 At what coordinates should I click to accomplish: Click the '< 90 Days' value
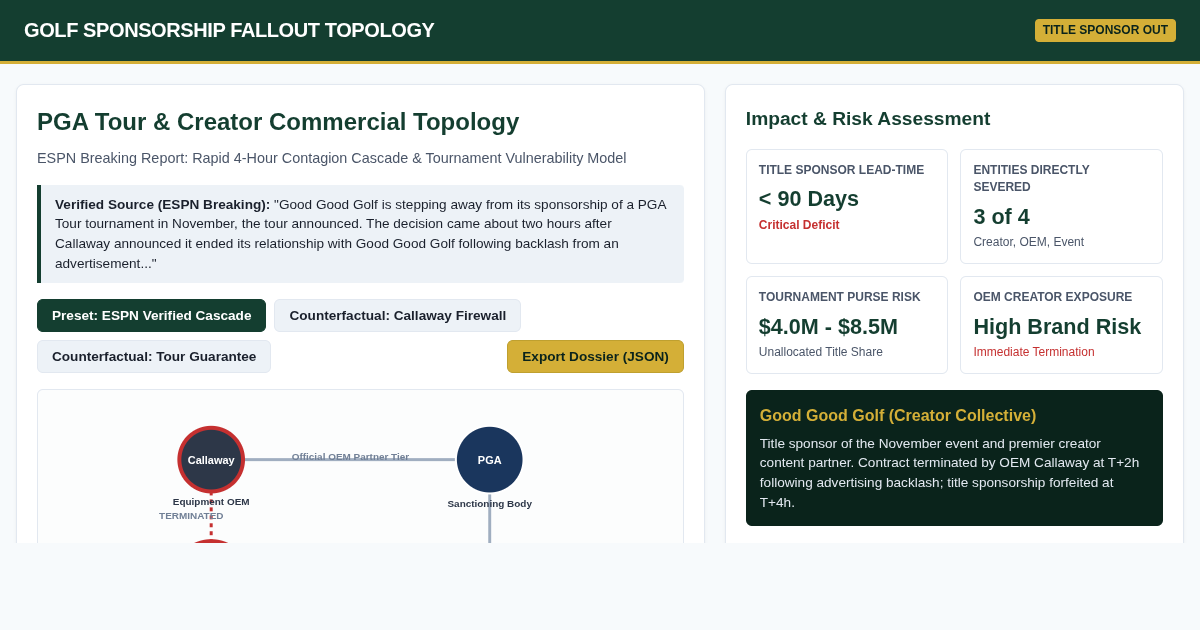coord(809,199)
